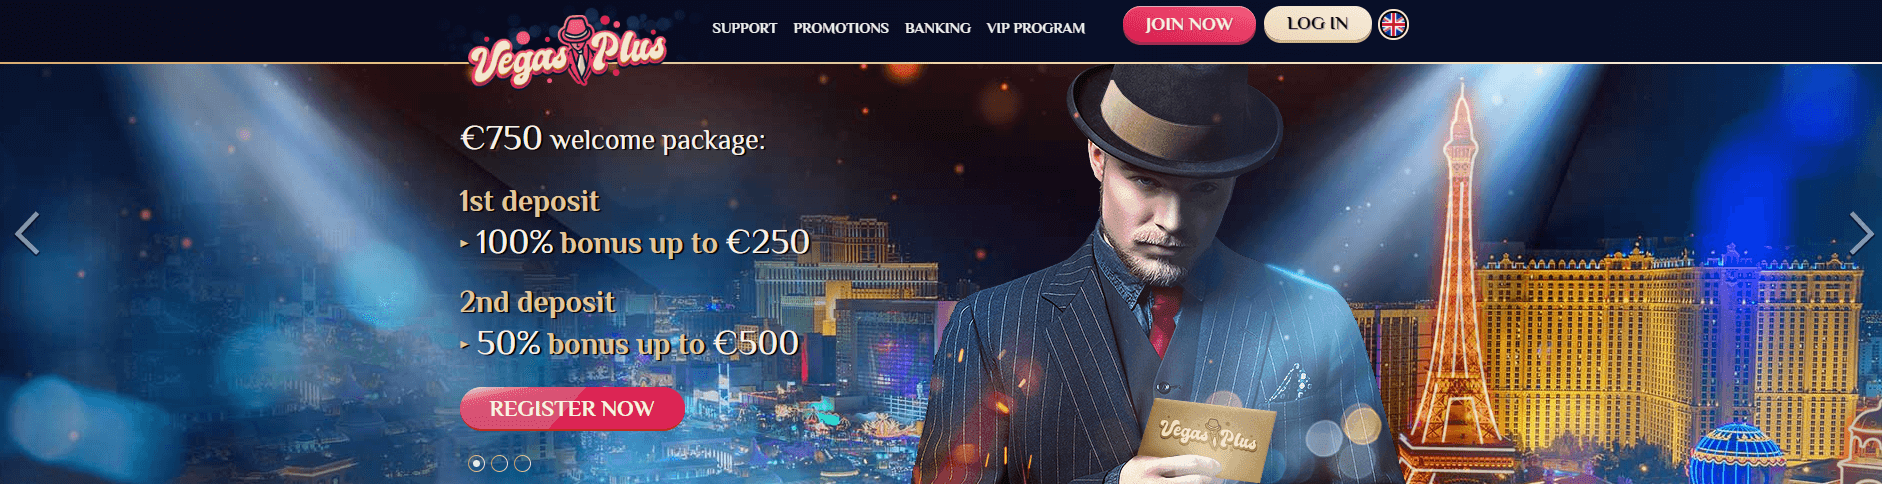Click the Vegas Plus logo
The width and height of the screenshot is (1882, 484).
[567, 50]
